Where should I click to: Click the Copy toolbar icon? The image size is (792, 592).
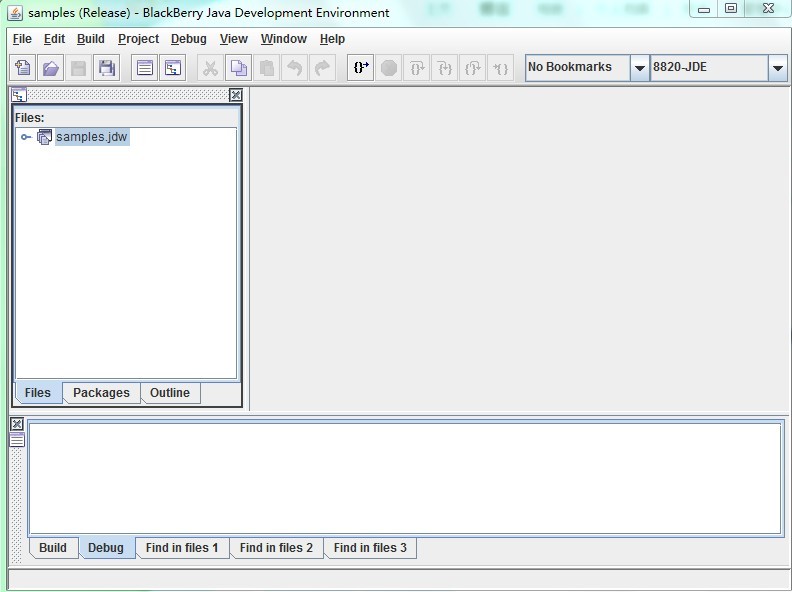pyautogui.click(x=238, y=68)
